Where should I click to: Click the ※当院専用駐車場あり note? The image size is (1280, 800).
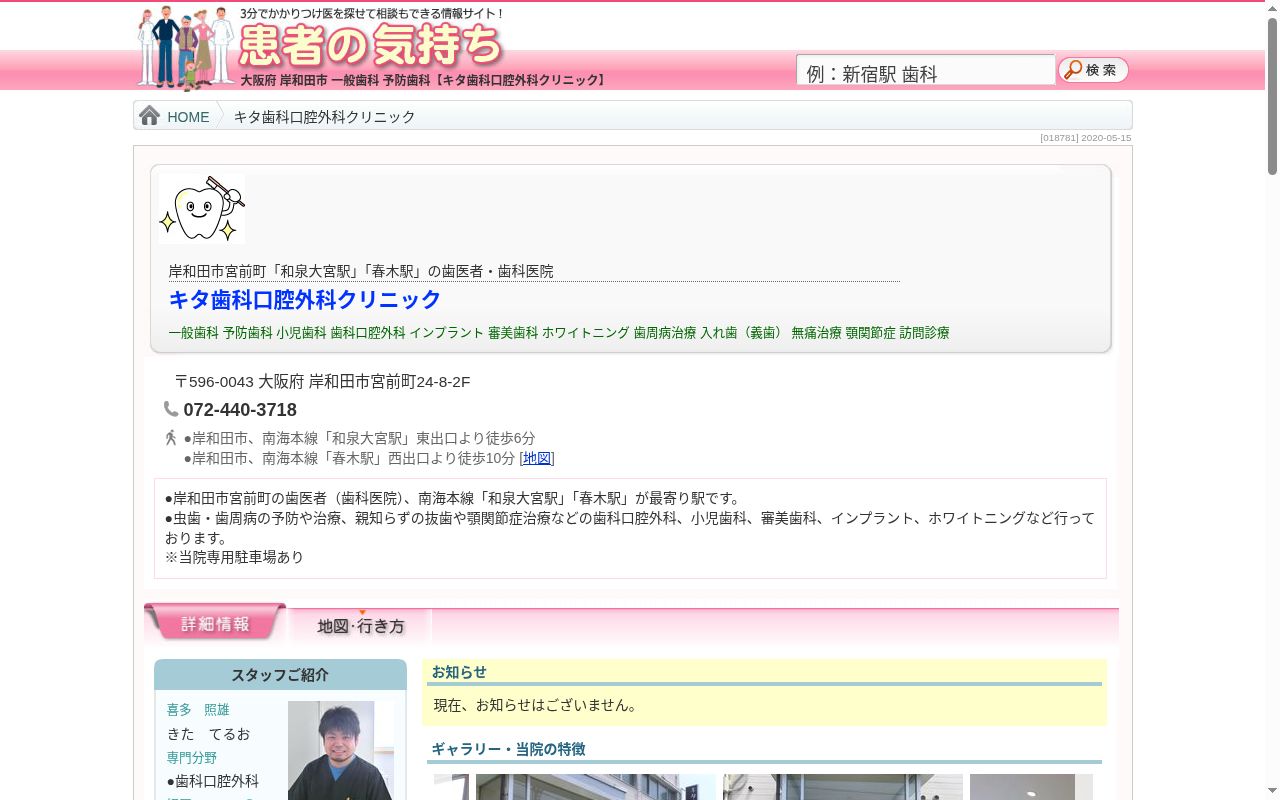pyautogui.click(x=234, y=557)
